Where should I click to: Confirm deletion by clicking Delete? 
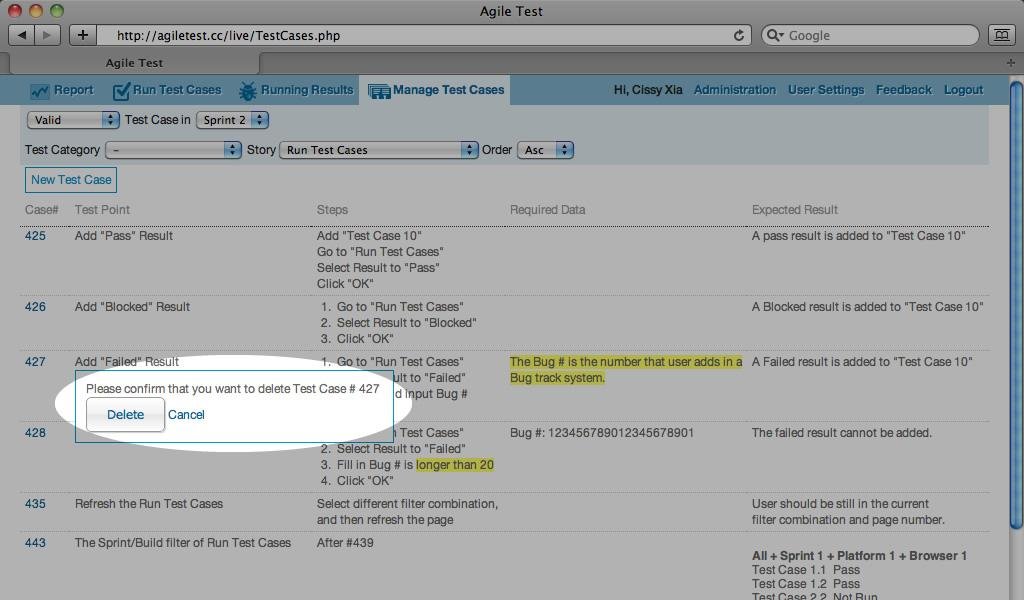coord(125,414)
